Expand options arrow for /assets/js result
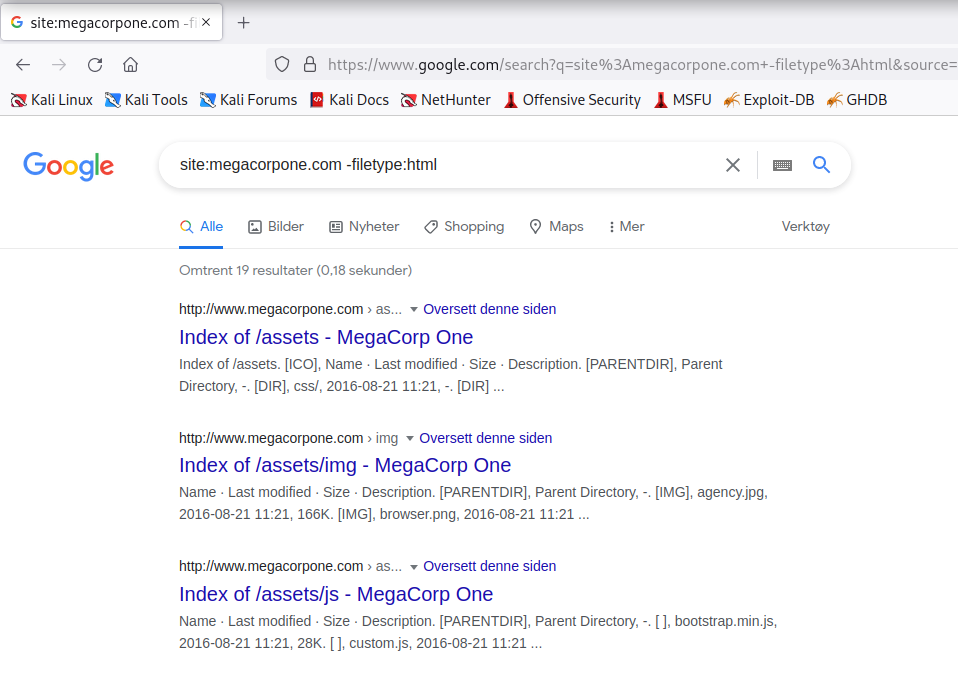 [414, 567]
